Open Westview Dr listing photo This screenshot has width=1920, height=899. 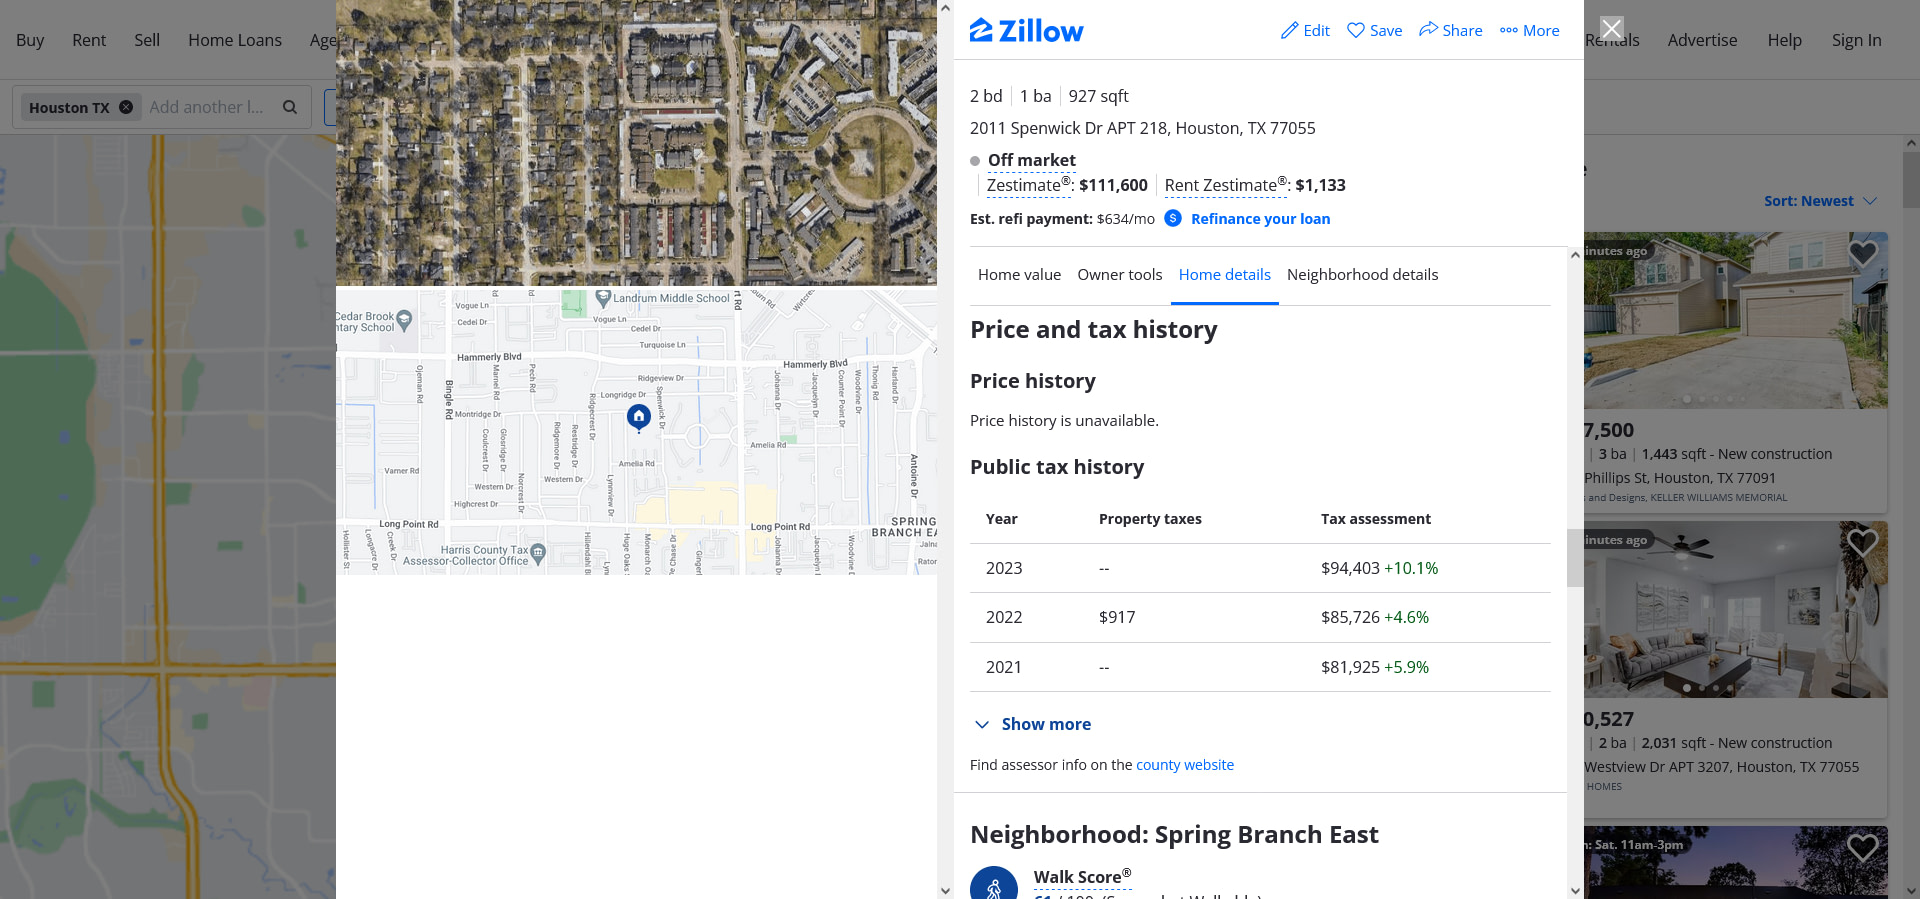point(1736,609)
